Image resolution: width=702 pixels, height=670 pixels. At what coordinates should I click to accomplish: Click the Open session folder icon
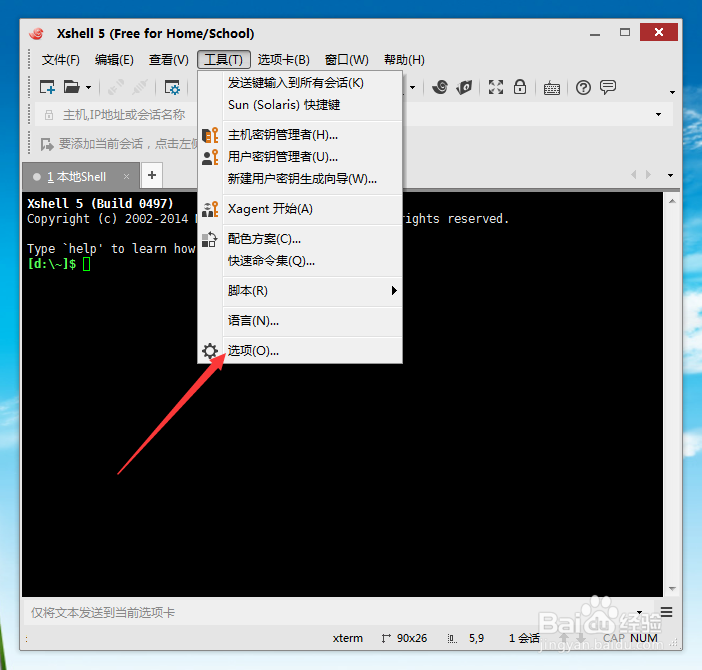(72, 87)
